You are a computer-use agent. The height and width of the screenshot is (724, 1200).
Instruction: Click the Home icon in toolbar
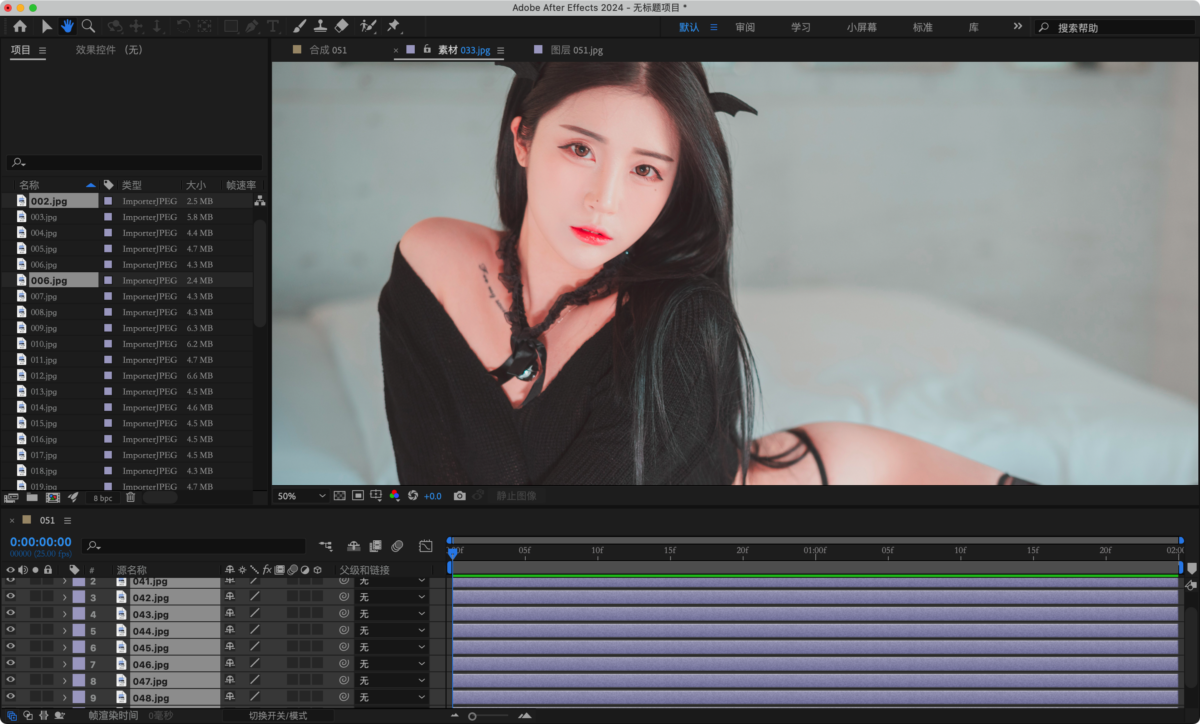(x=19, y=26)
